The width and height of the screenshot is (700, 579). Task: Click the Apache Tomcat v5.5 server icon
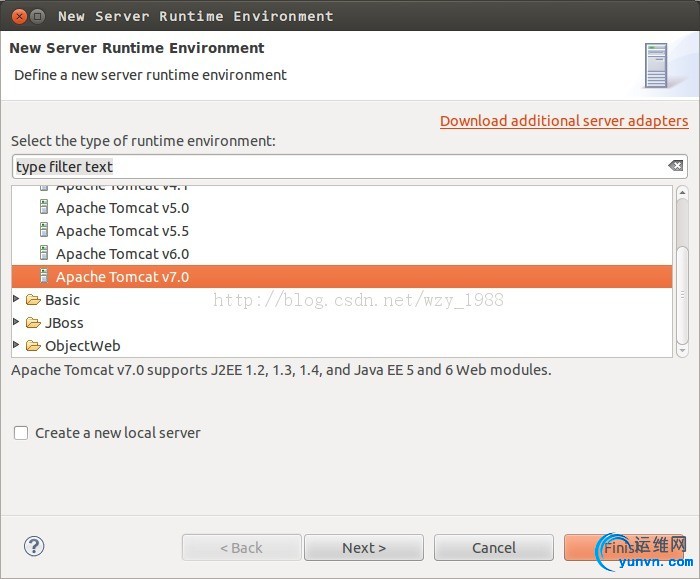[44, 230]
